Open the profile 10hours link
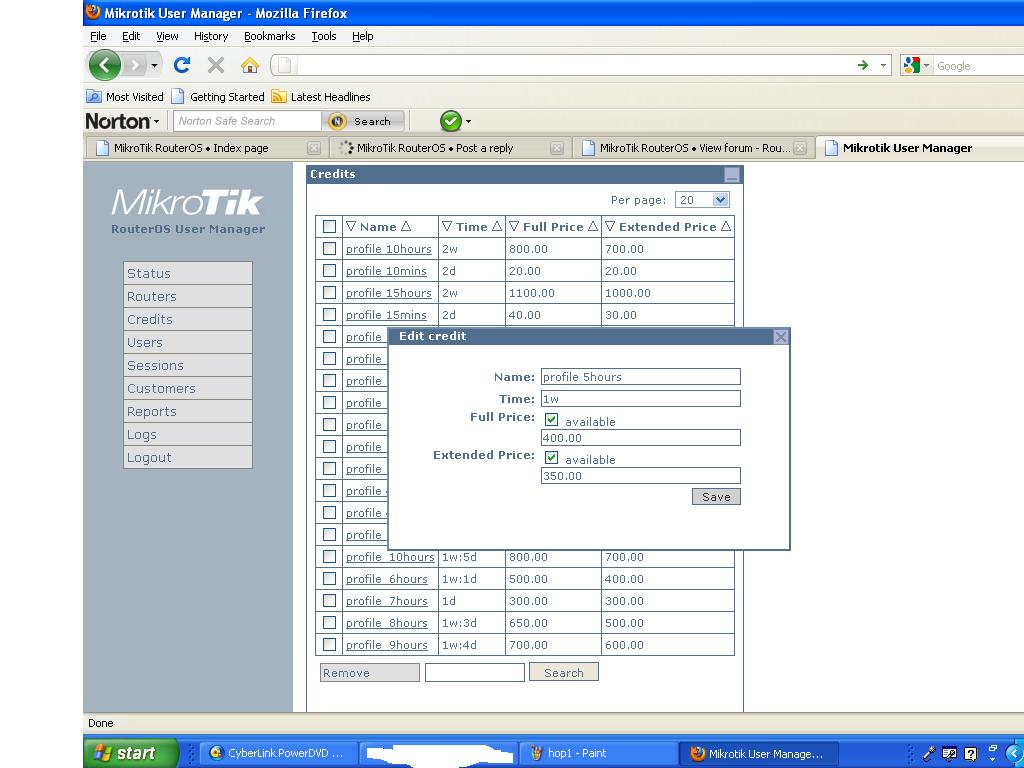Viewport: 1024px width, 768px height. click(389, 249)
